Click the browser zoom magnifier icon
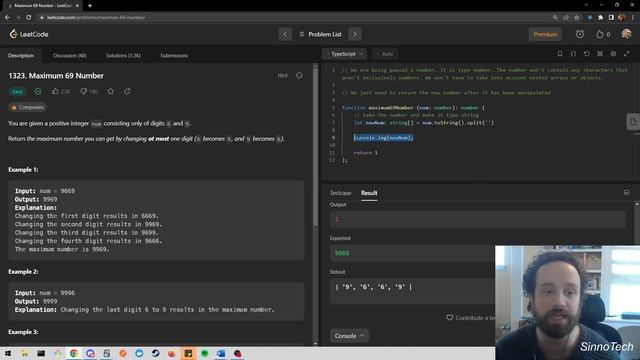640x360 pixels. pyautogui.click(x=555, y=18)
